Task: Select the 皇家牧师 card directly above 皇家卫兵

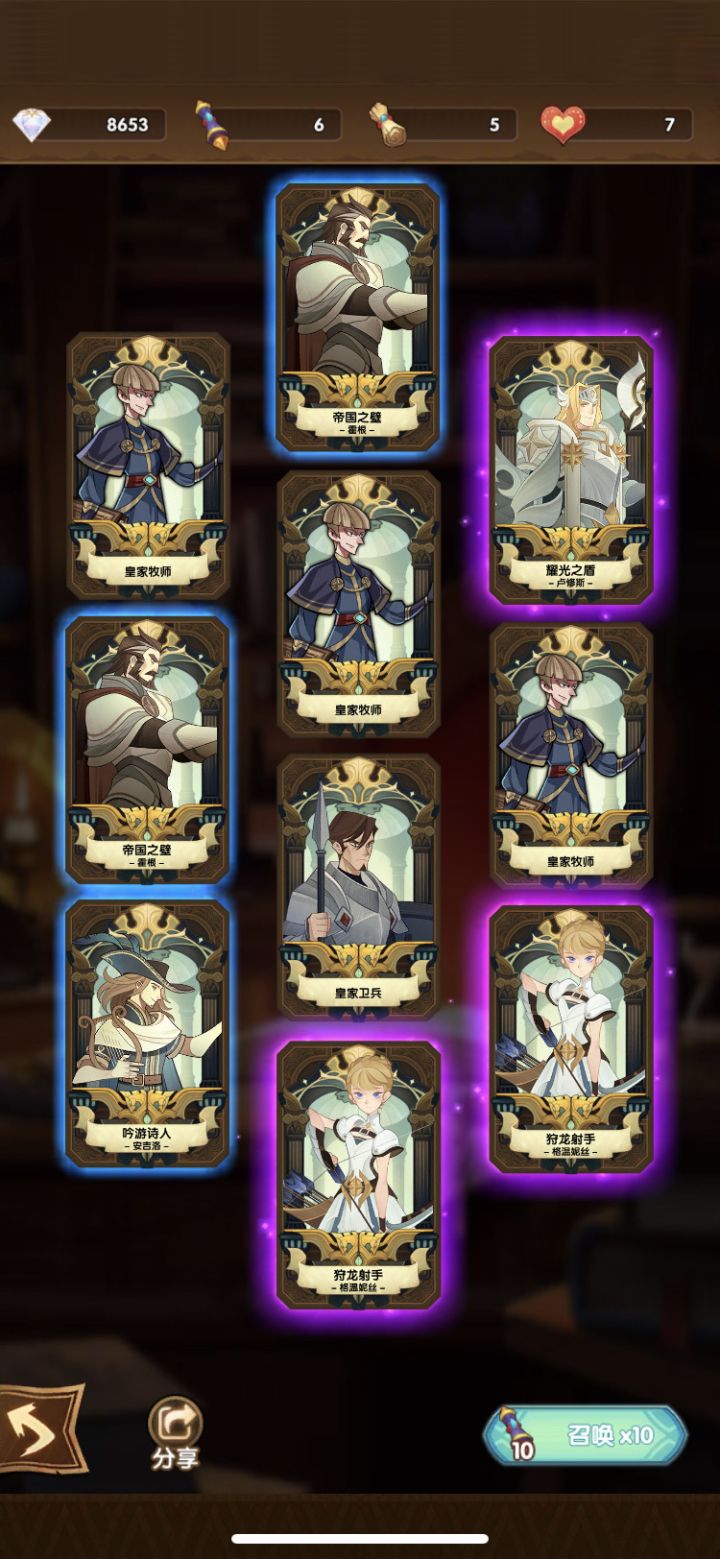Action: tap(359, 603)
